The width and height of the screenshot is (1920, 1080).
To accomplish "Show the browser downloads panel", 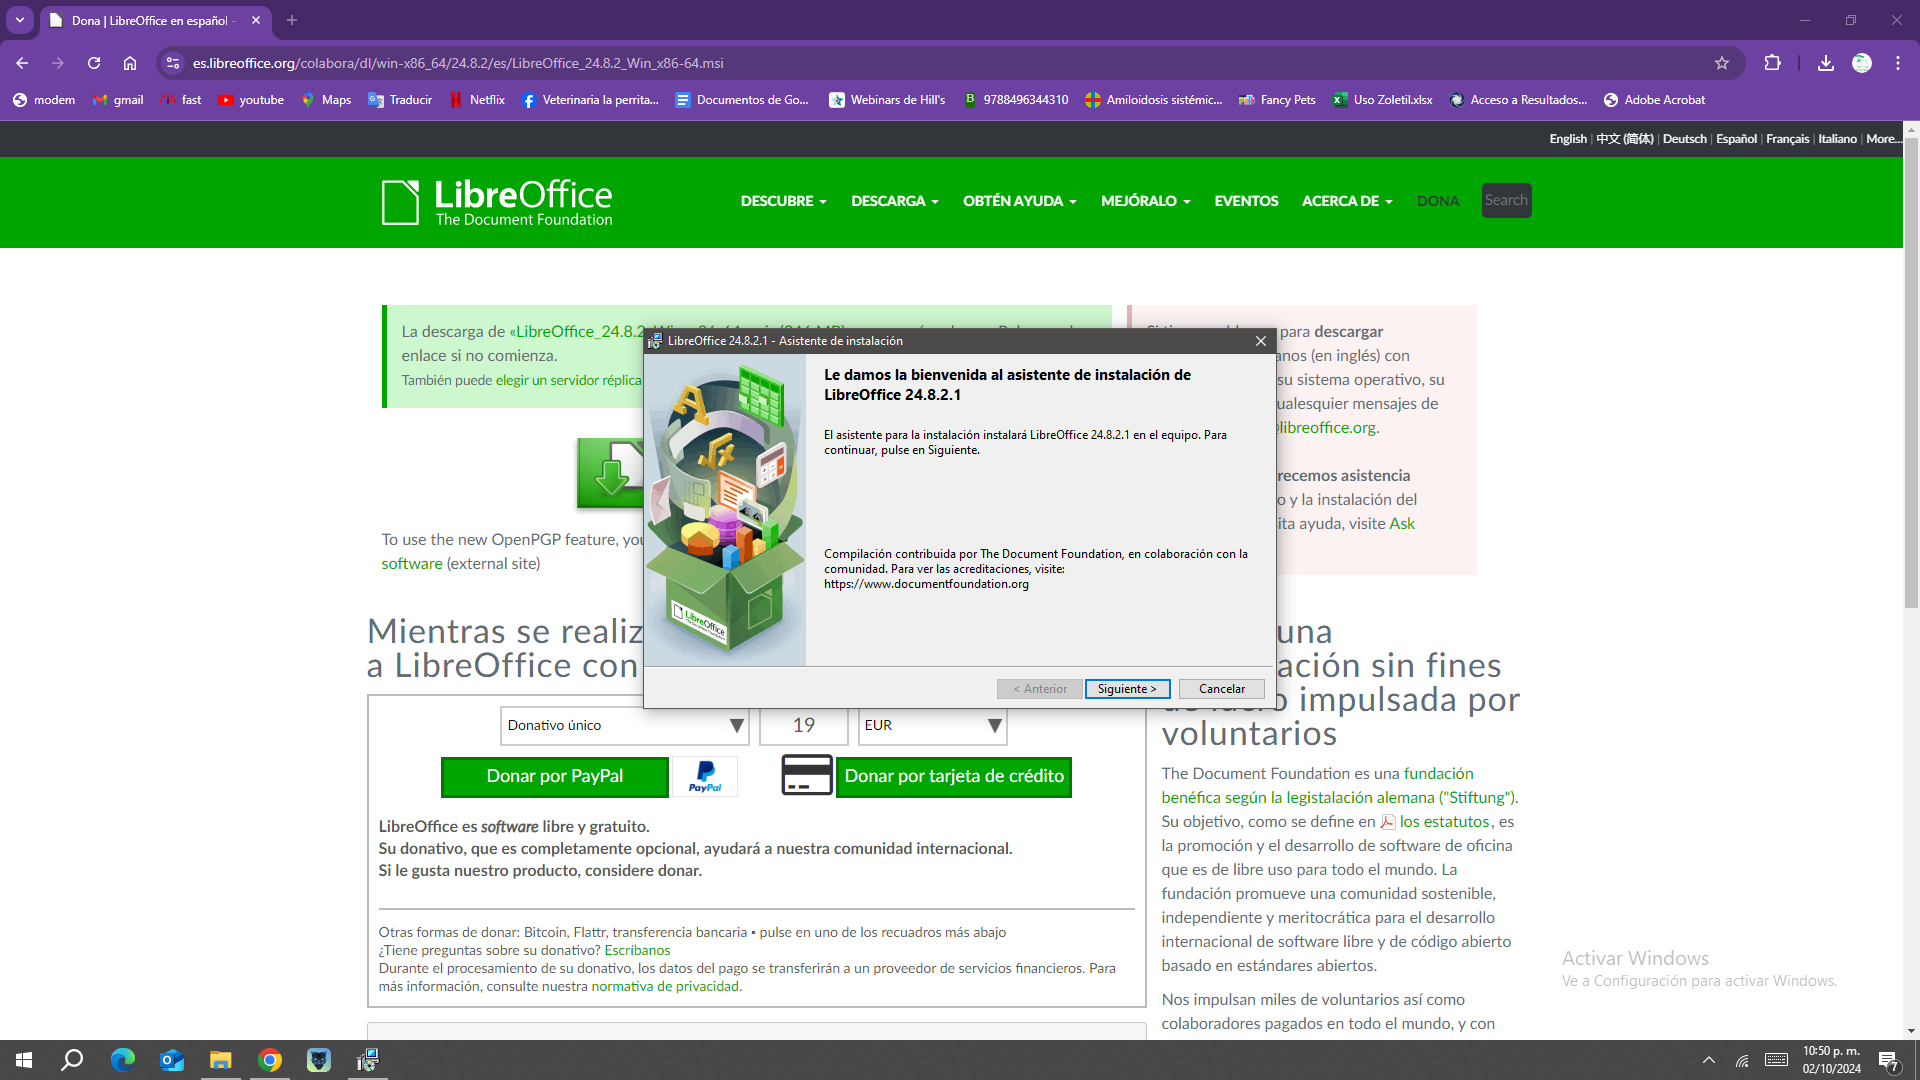I will 1826,63.
